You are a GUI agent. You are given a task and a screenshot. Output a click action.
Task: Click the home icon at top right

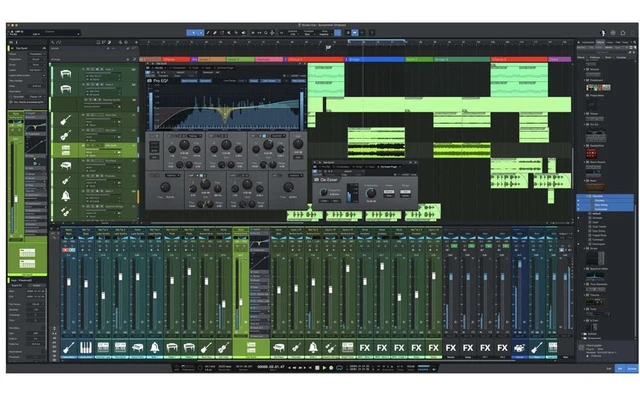[623, 33]
